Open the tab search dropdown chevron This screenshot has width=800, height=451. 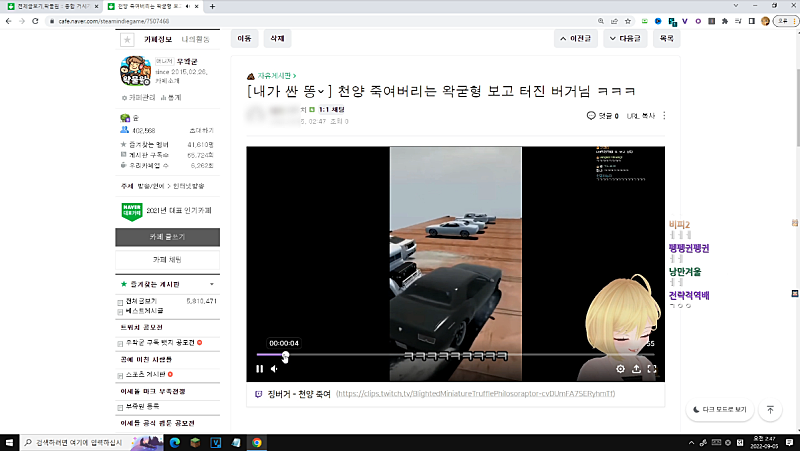(735, 6)
